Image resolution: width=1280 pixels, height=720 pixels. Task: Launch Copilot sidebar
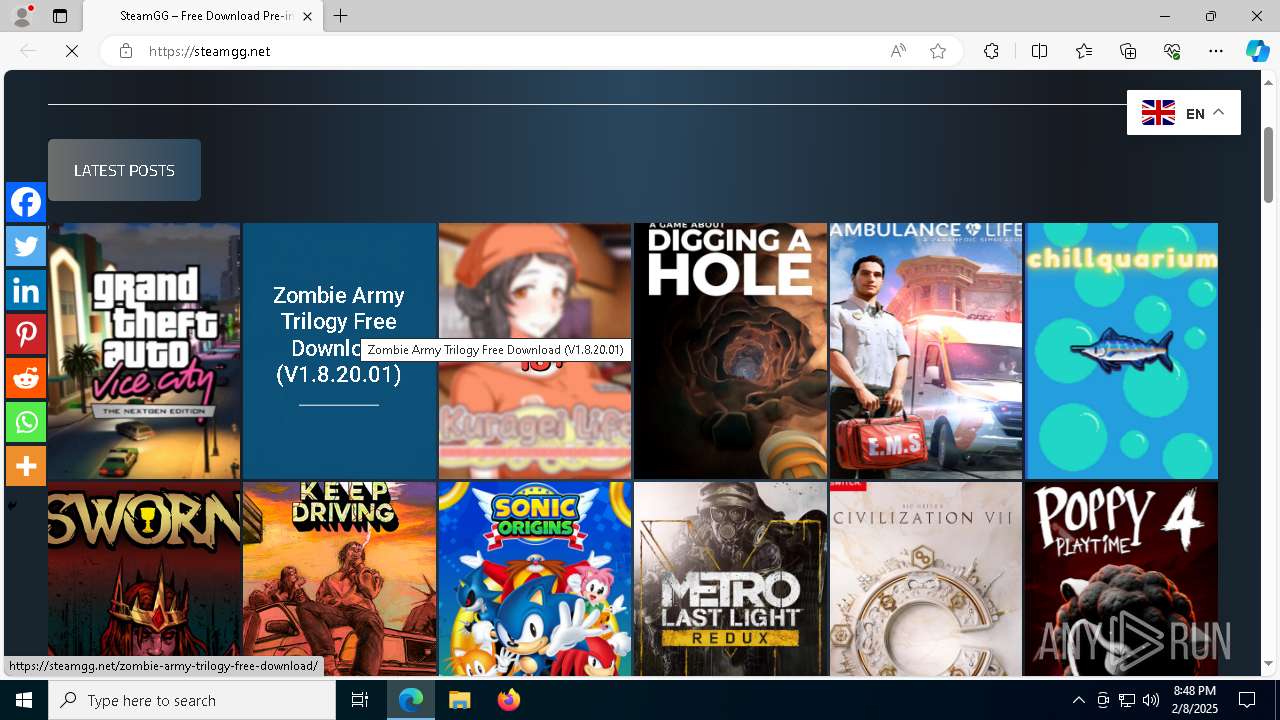(1257, 51)
